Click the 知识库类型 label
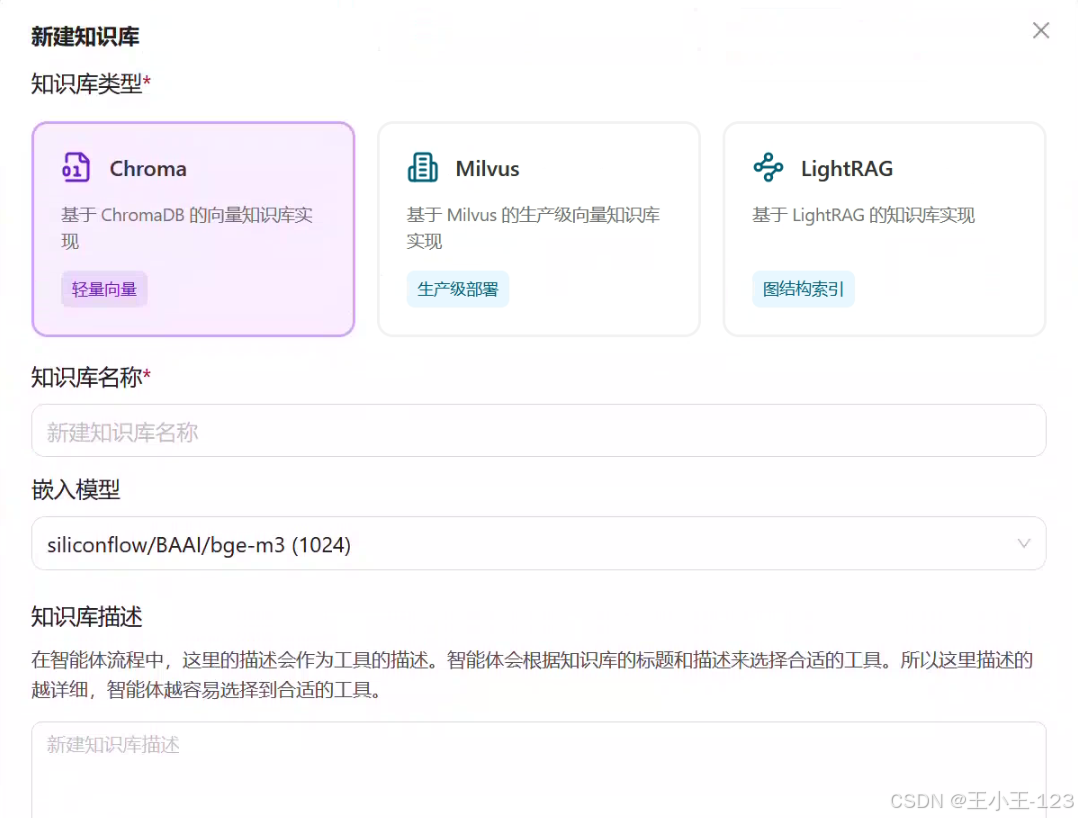1078x818 pixels. [87, 84]
